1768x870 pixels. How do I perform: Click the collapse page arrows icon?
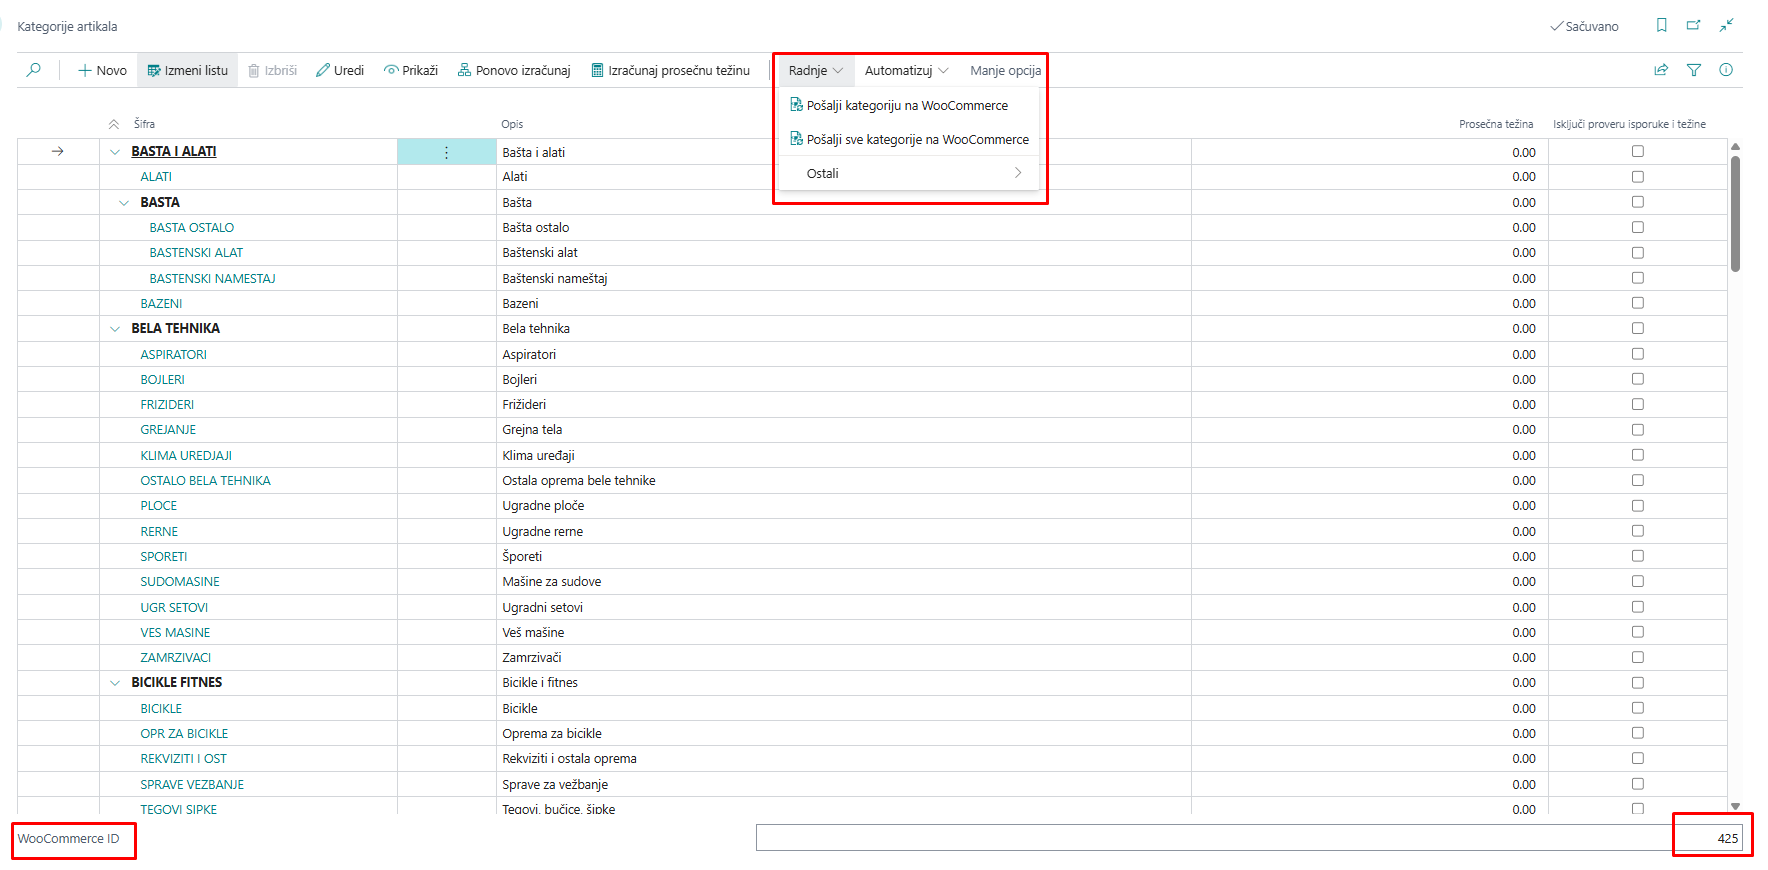[x=1726, y=26]
